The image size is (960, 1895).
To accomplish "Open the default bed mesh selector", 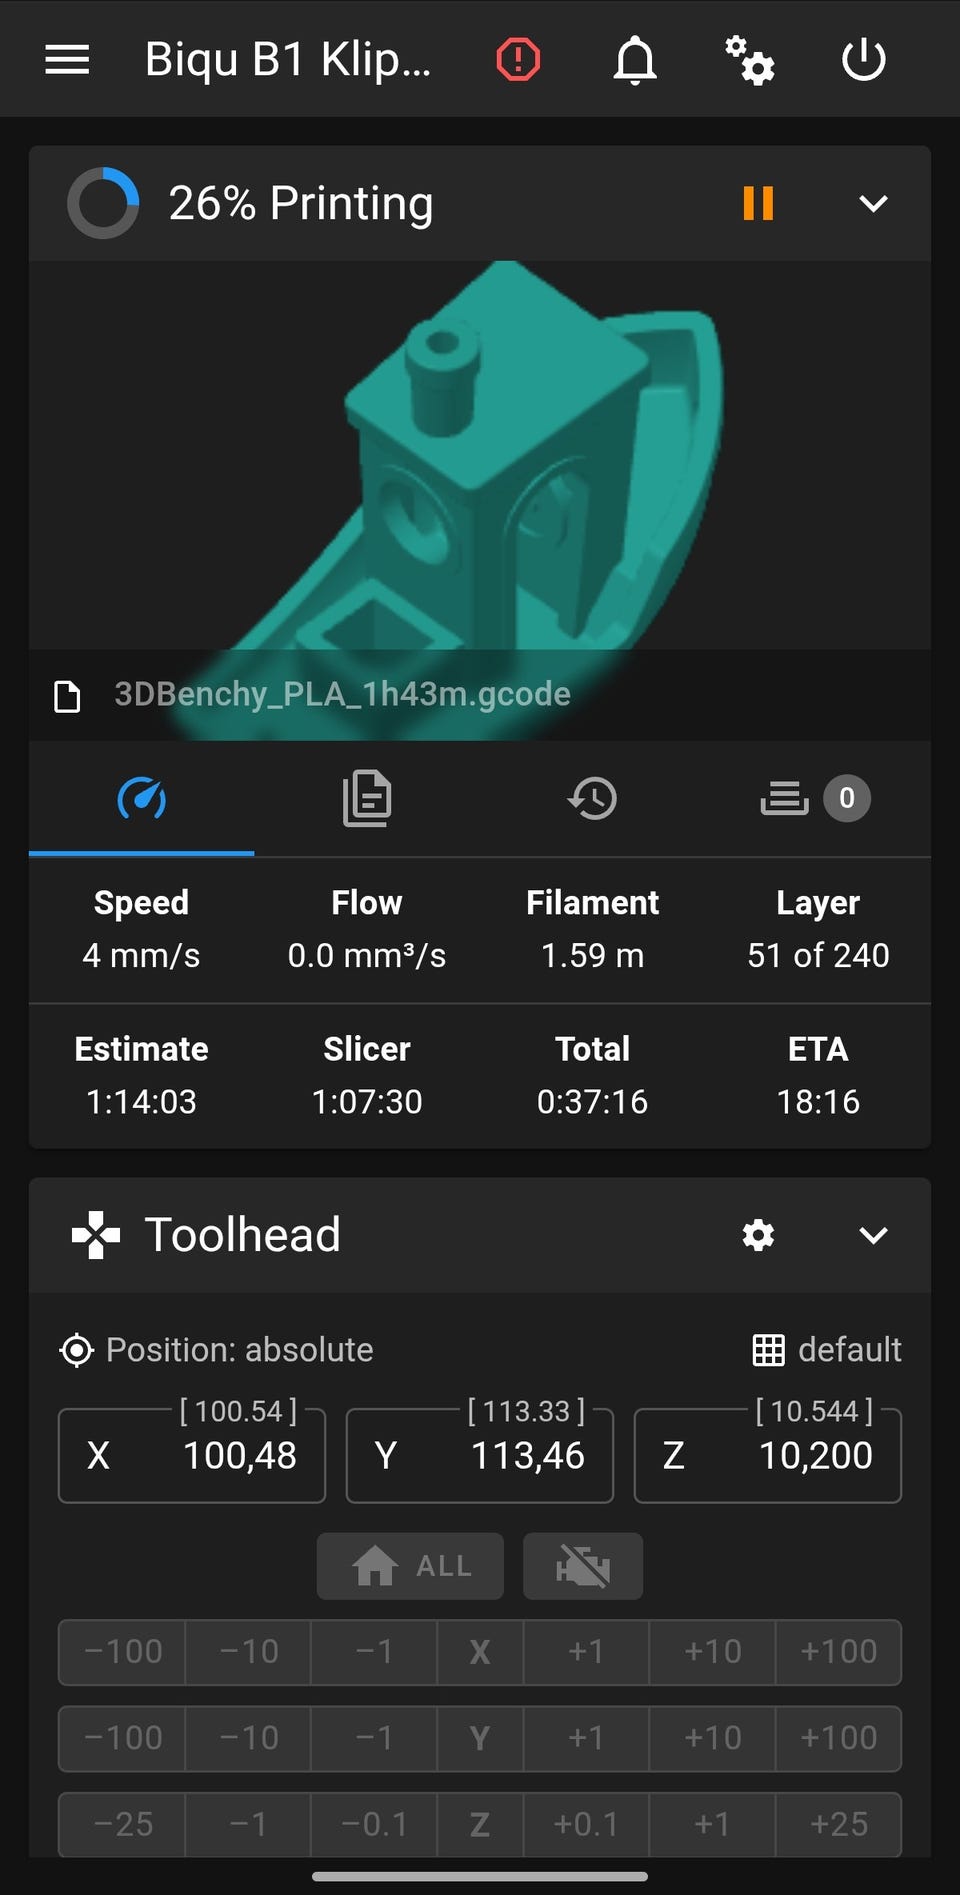I will click(x=827, y=1350).
